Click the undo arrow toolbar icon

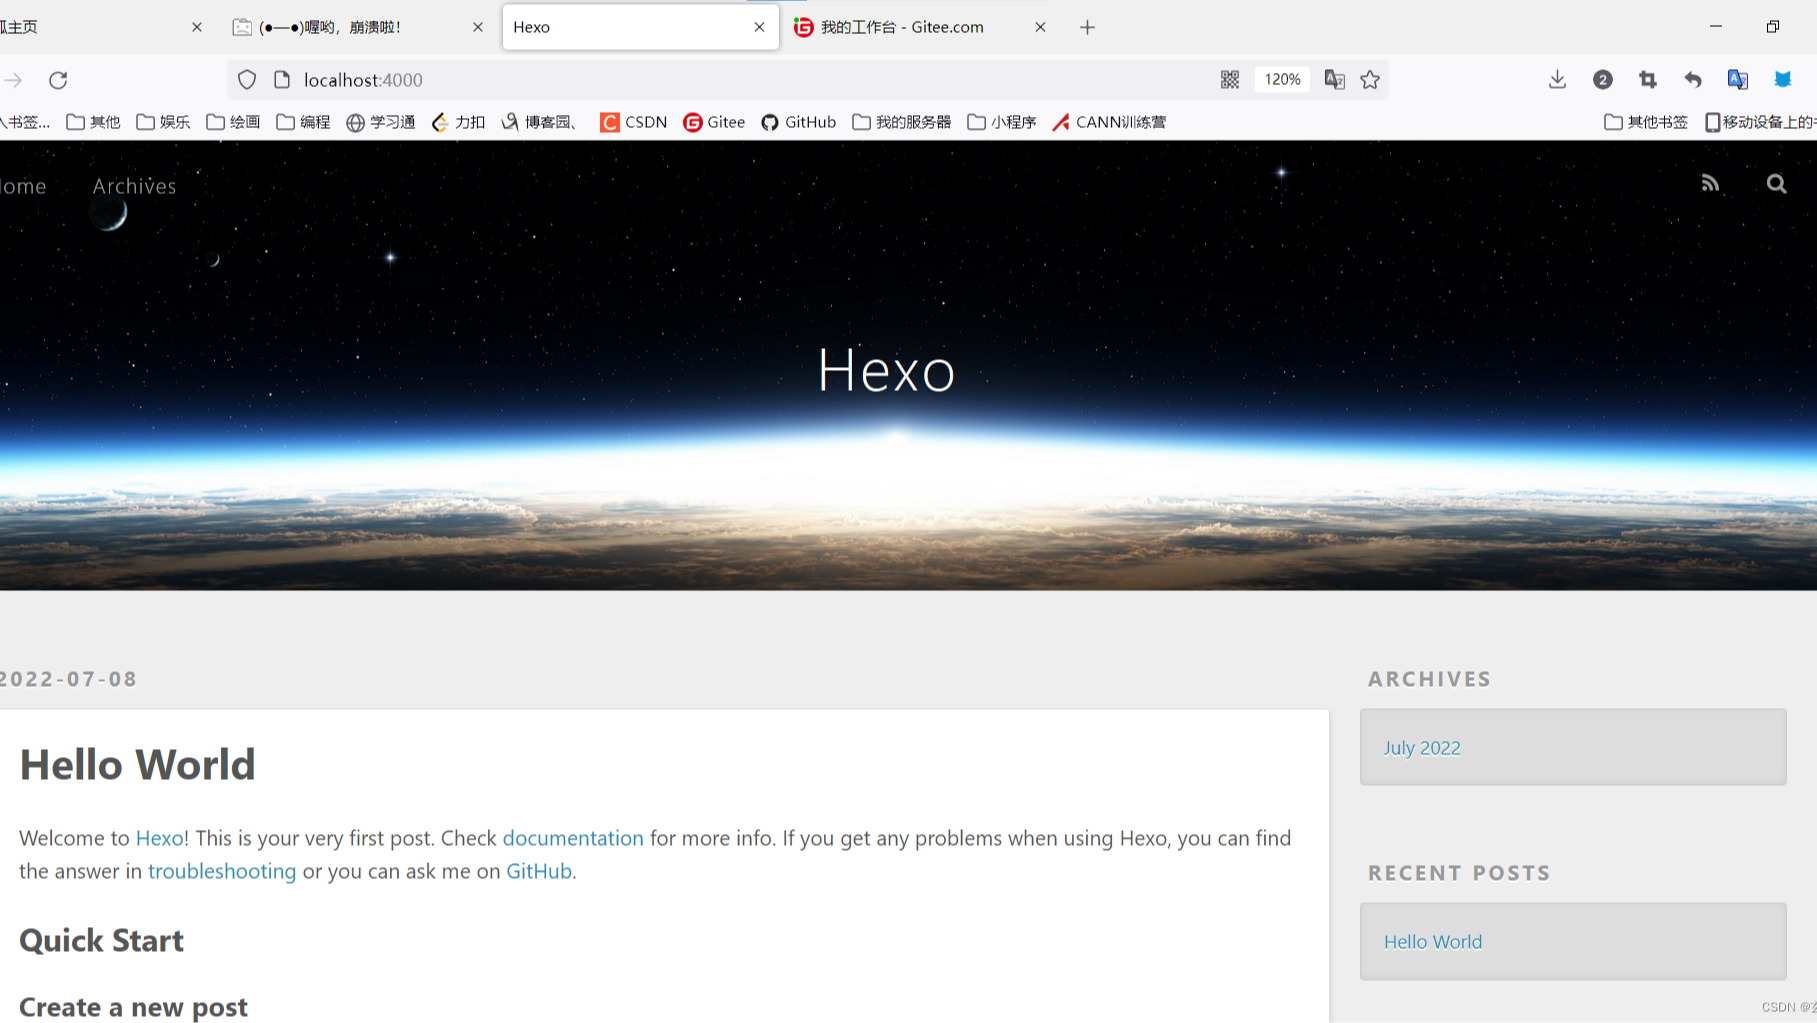1693,80
